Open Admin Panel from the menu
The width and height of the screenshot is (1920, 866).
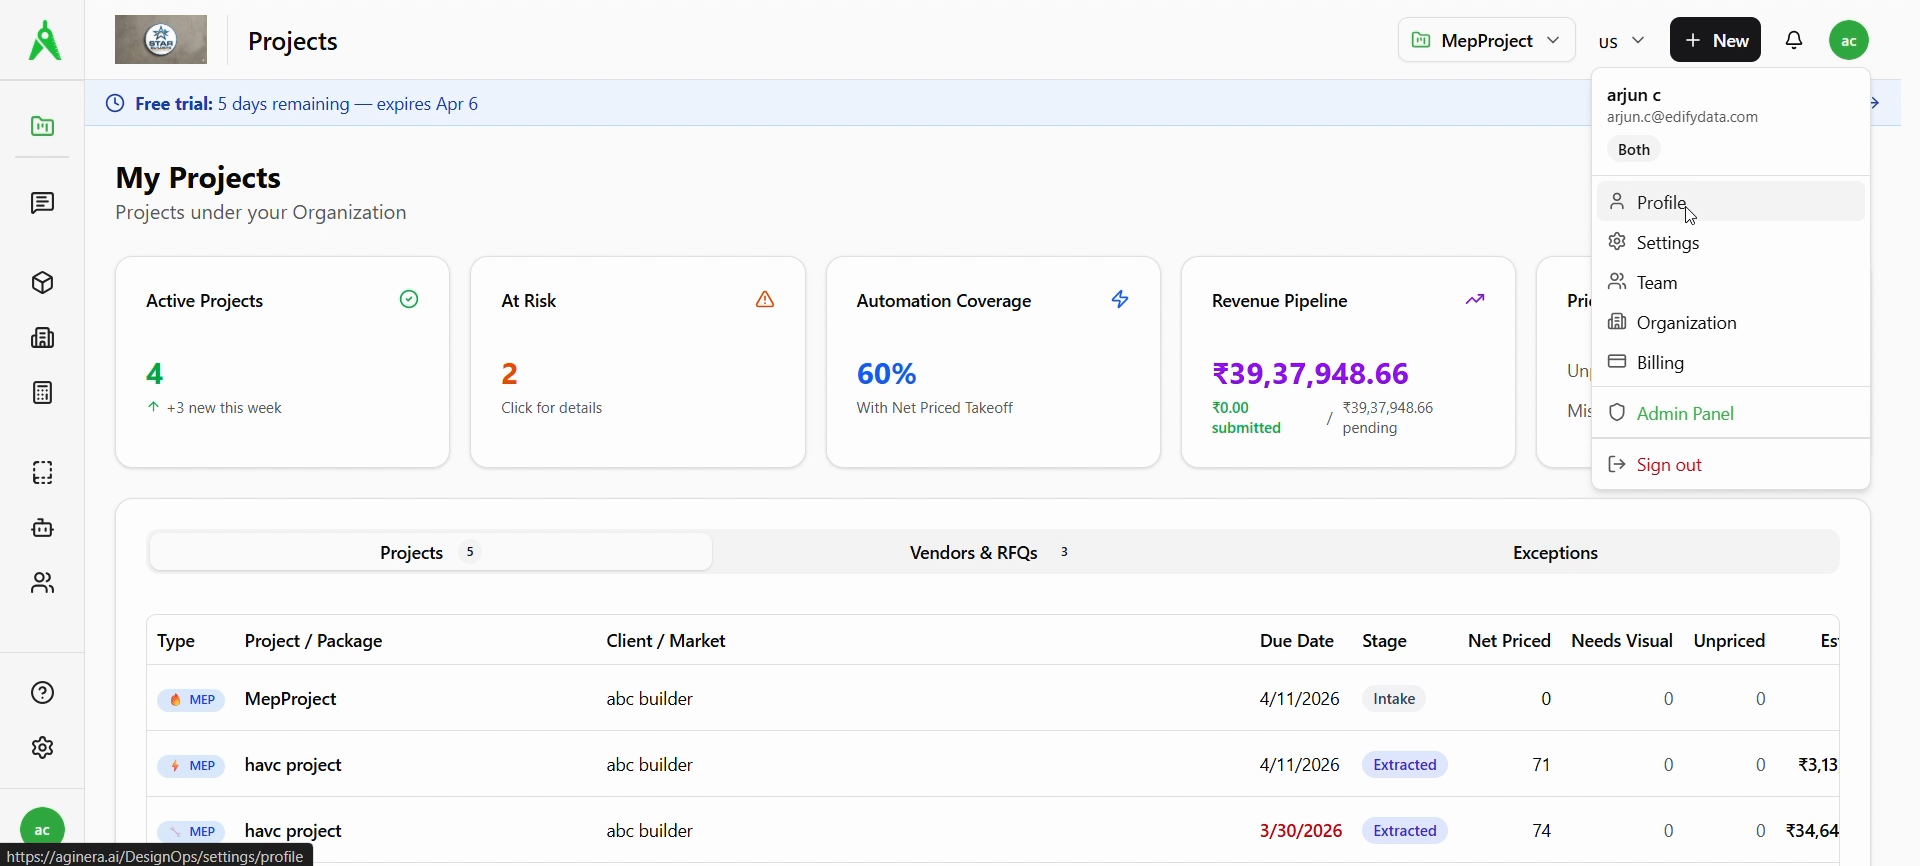(1685, 413)
